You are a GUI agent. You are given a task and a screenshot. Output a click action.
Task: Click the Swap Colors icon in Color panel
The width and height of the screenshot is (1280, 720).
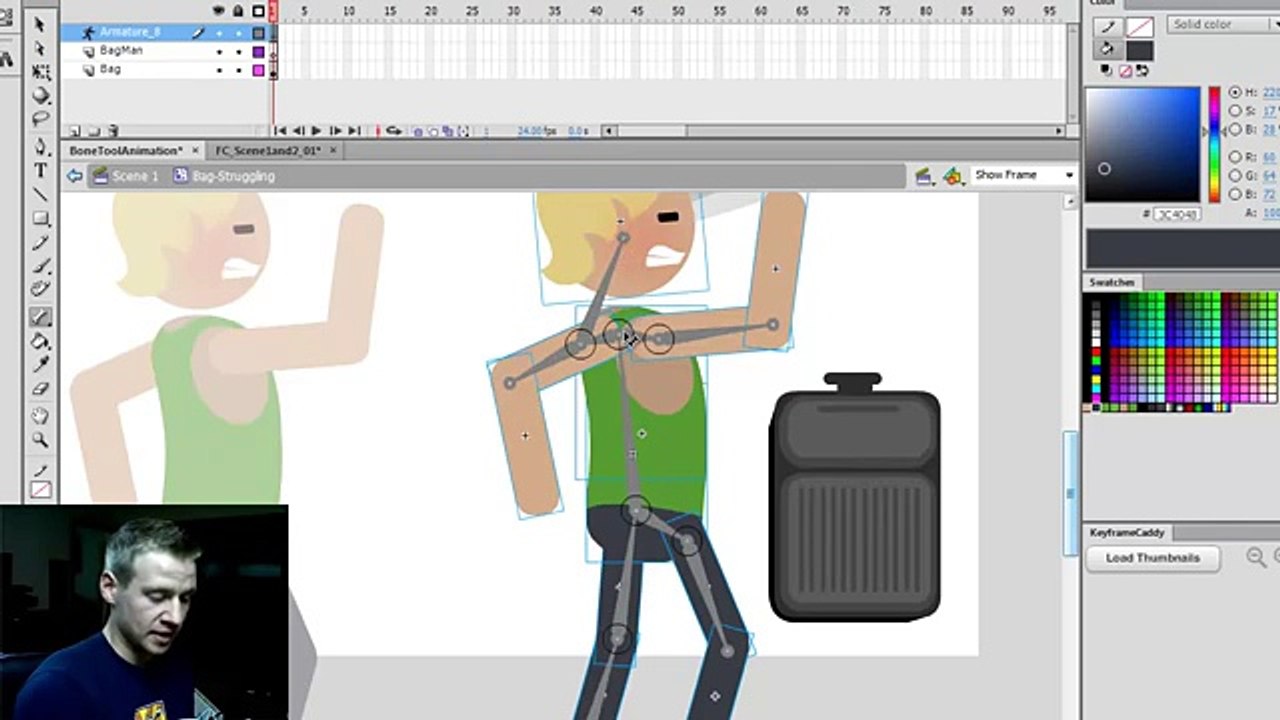(x=1142, y=71)
